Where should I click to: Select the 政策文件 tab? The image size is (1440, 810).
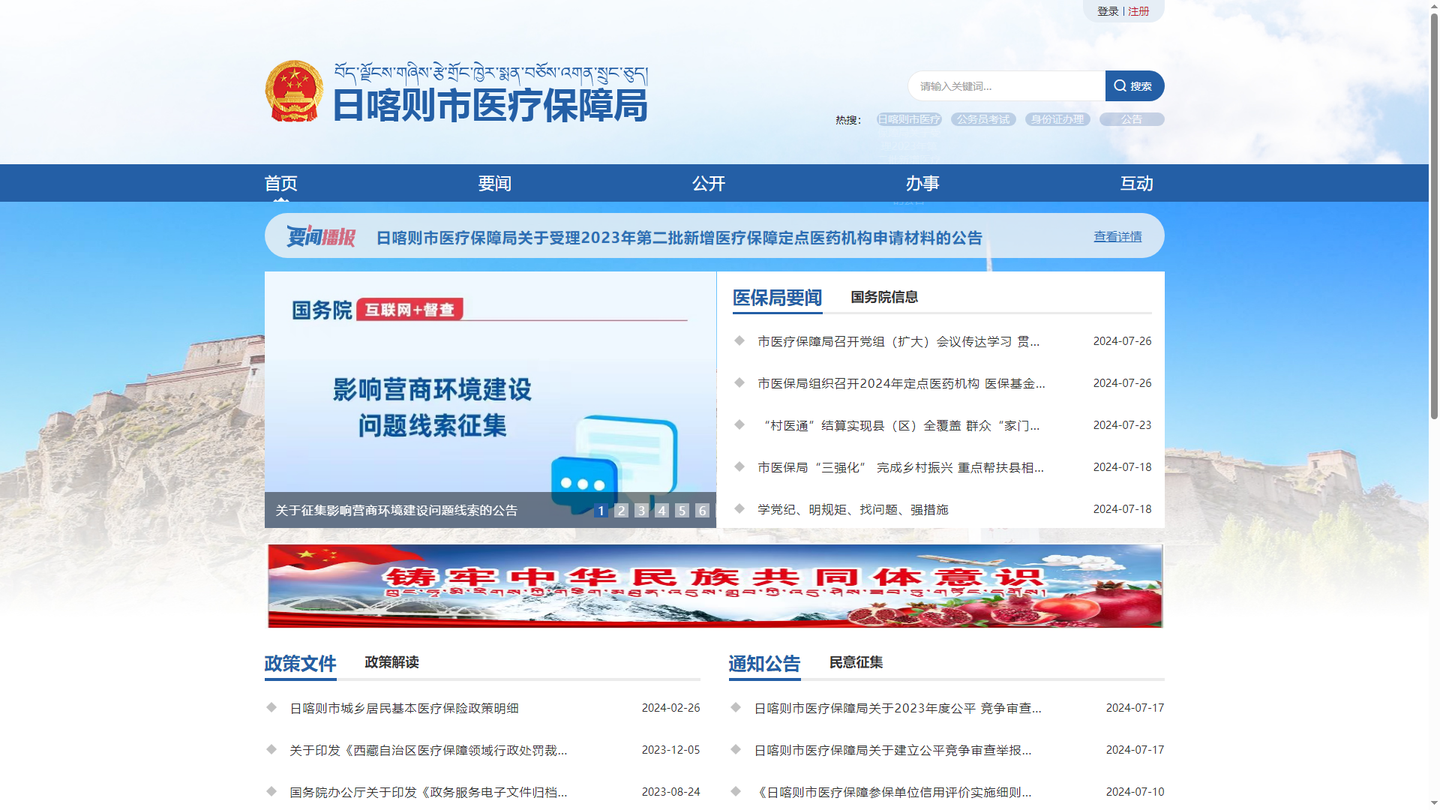coord(300,664)
